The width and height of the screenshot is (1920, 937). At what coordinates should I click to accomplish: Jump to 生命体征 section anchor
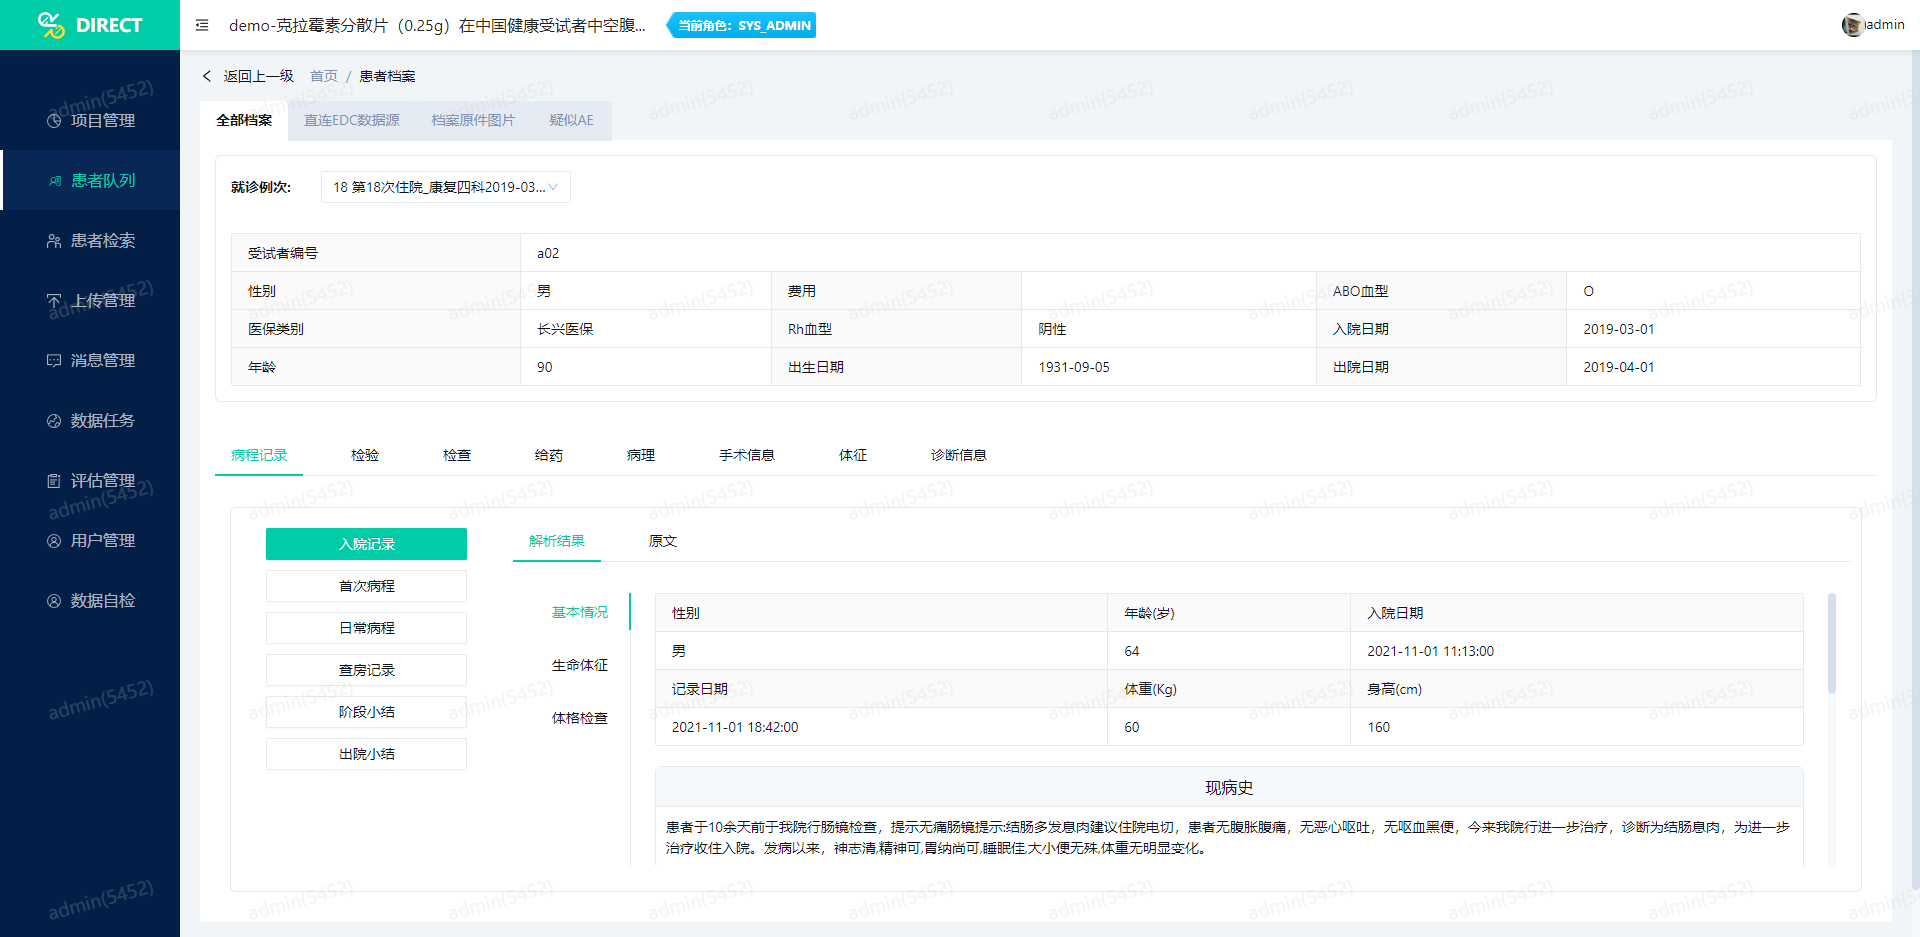[x=580, y=665]
